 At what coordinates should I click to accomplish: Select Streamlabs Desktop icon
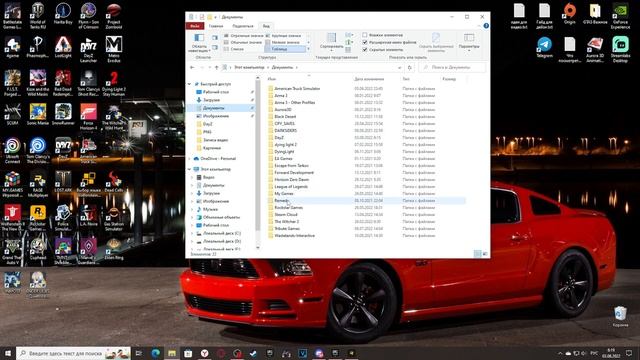click(x=620, y=49)
